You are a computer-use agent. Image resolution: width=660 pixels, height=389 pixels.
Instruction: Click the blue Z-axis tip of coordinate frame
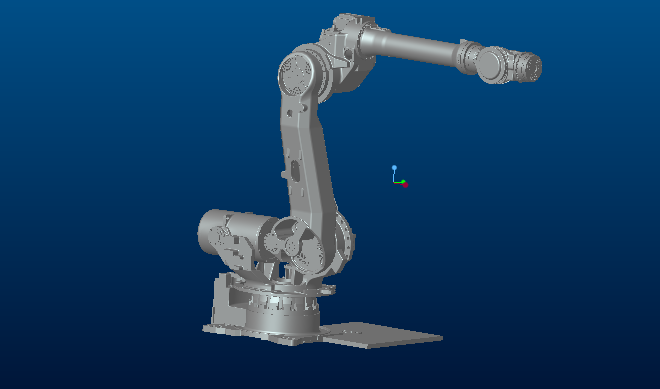394,168
